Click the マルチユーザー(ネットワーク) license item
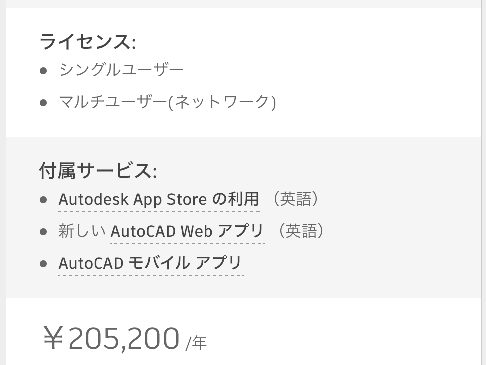Image resolution: width=486 pixels, height=365 pixels. (x=168, y=102)
